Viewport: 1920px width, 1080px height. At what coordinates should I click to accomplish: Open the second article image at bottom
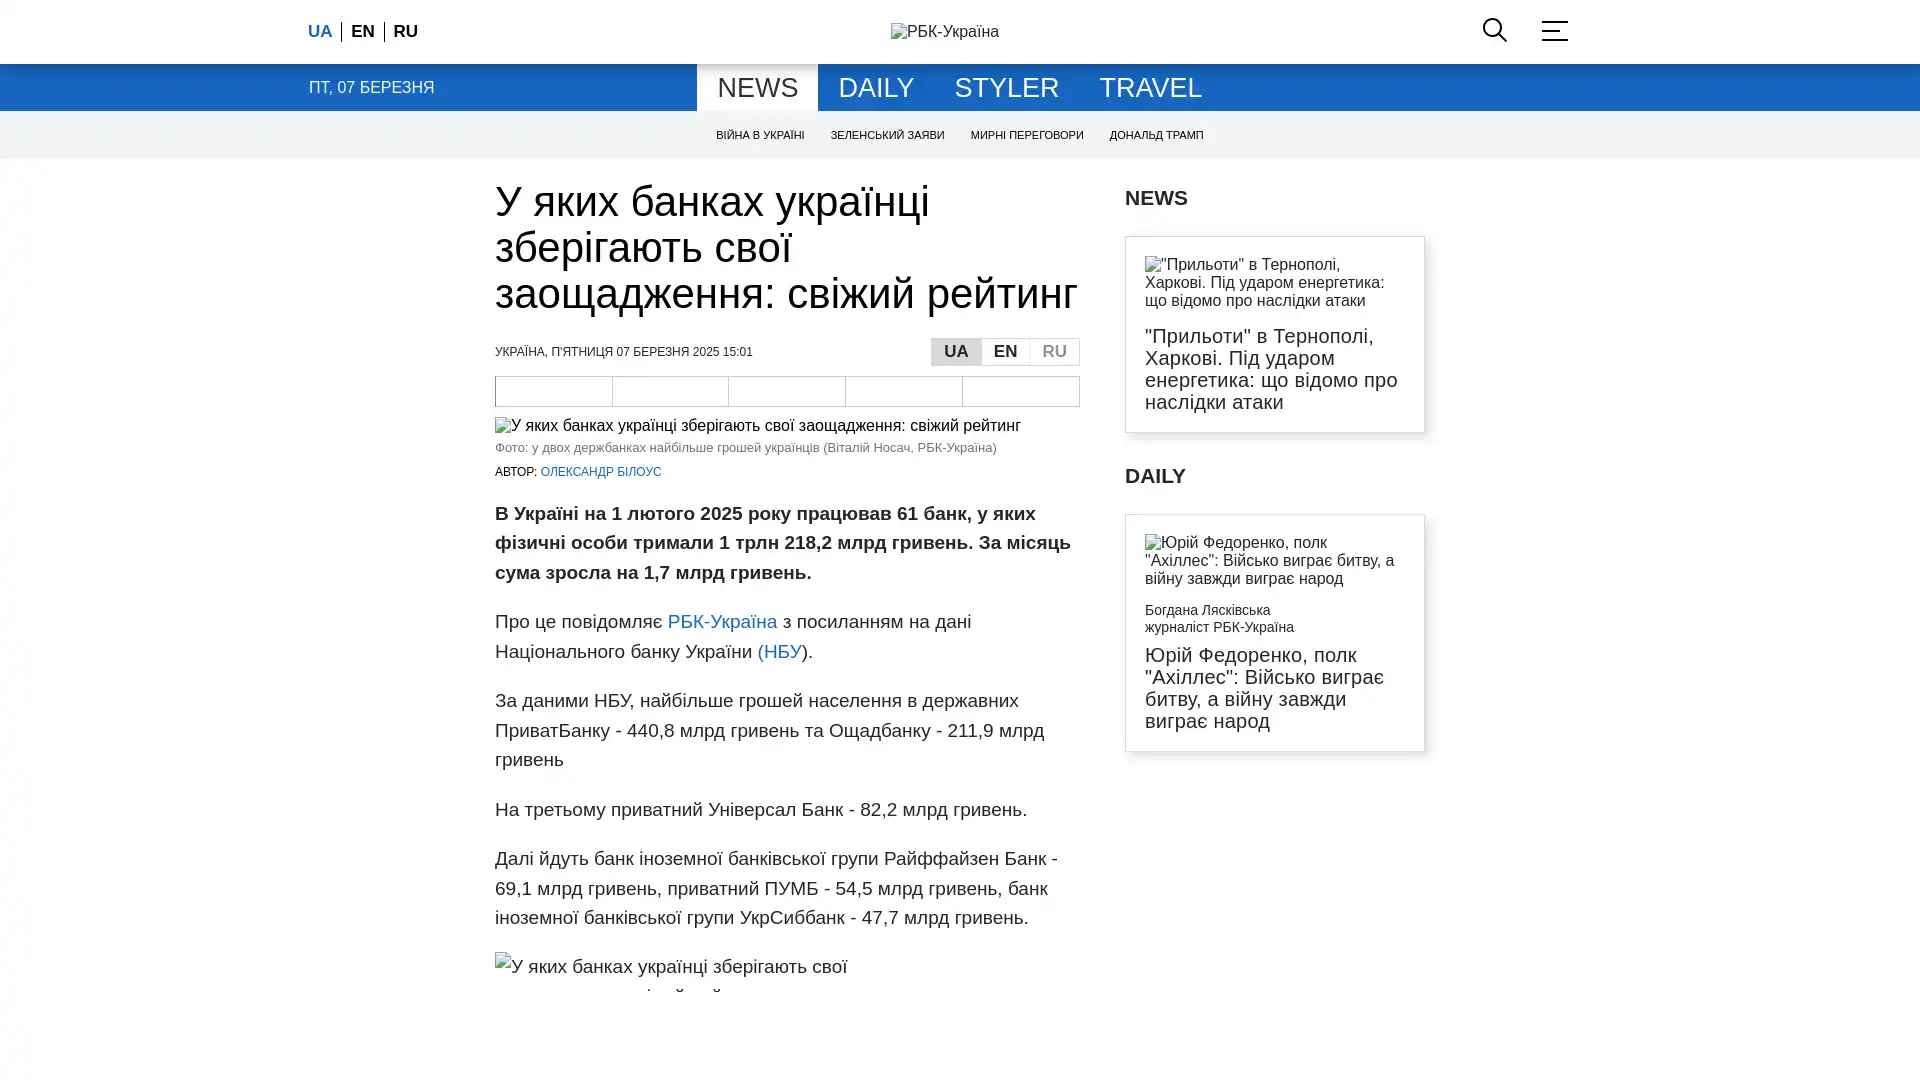coord(671,971)
